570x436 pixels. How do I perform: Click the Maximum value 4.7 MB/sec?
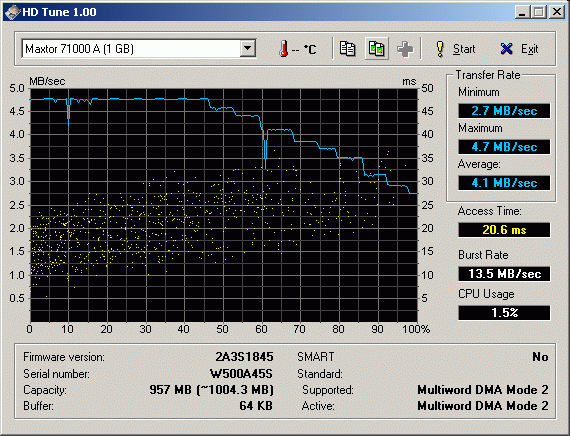(x=504, y=147)
